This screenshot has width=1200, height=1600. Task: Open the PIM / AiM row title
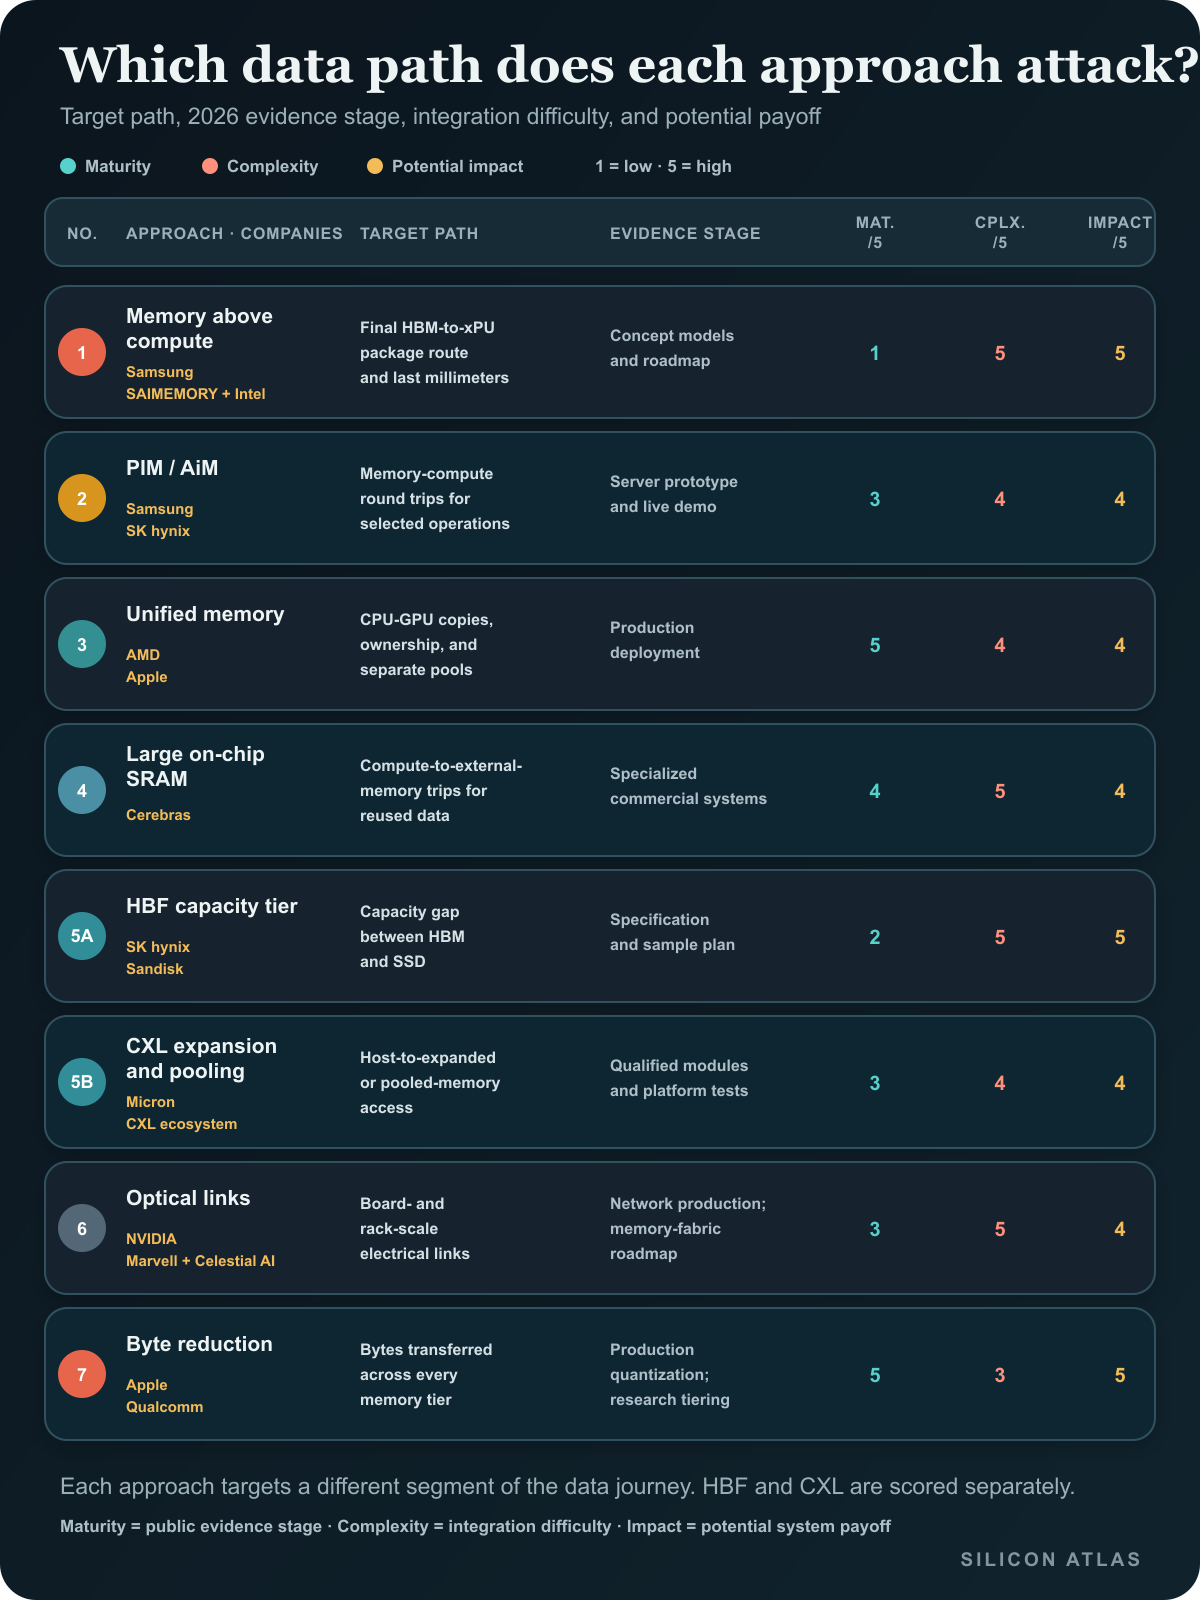(172, 468)
